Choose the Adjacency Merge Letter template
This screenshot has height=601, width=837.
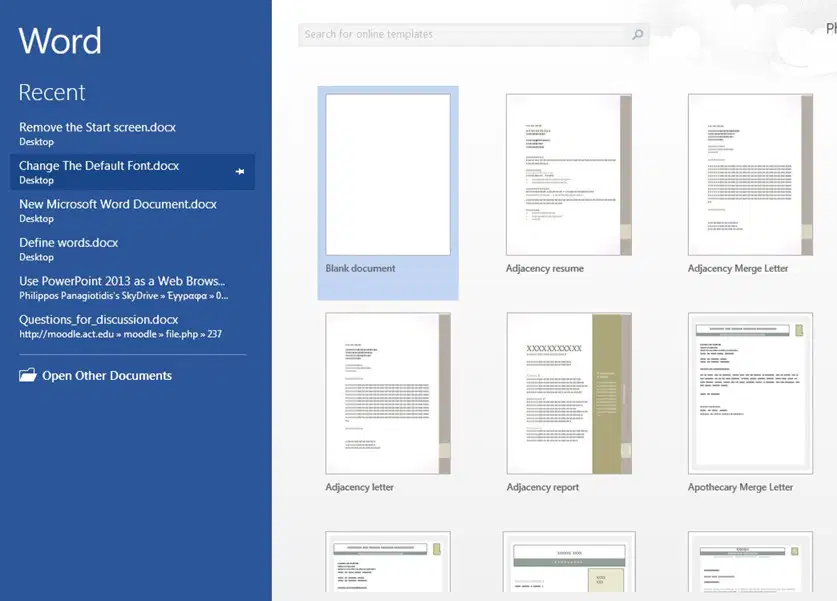[751, 175]
